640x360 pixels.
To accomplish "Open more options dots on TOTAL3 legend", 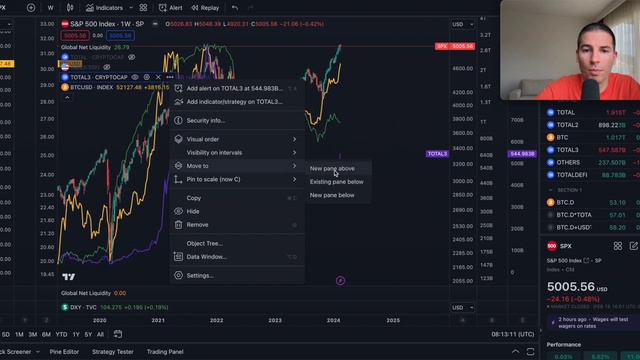I will (170, 77).
